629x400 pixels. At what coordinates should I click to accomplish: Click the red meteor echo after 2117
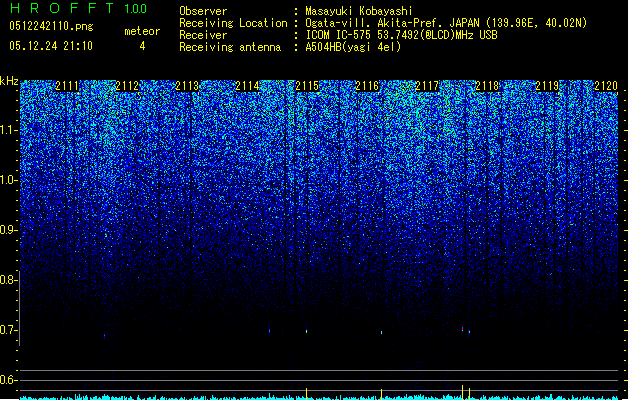(463, 329)
